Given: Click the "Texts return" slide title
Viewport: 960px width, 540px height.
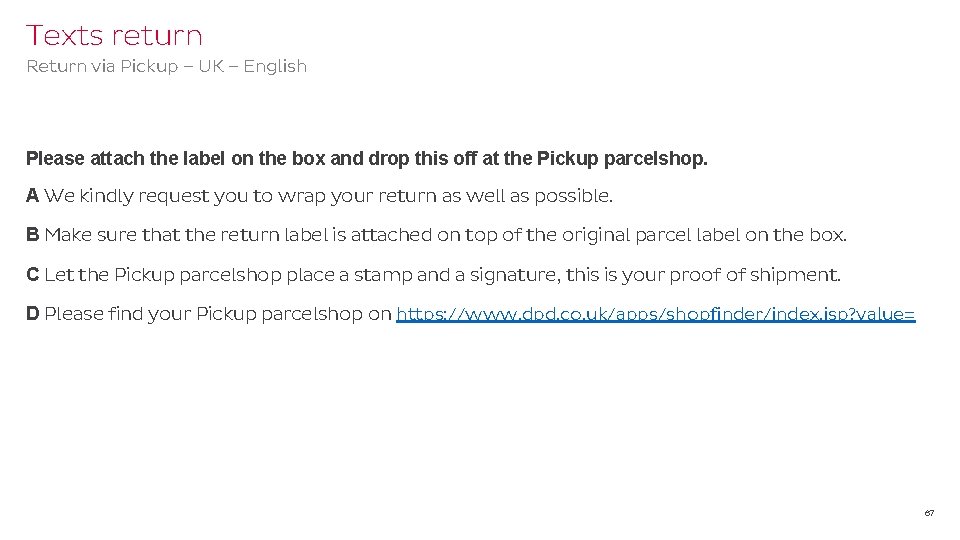Looking at the screenshot, I should point(114,36).
